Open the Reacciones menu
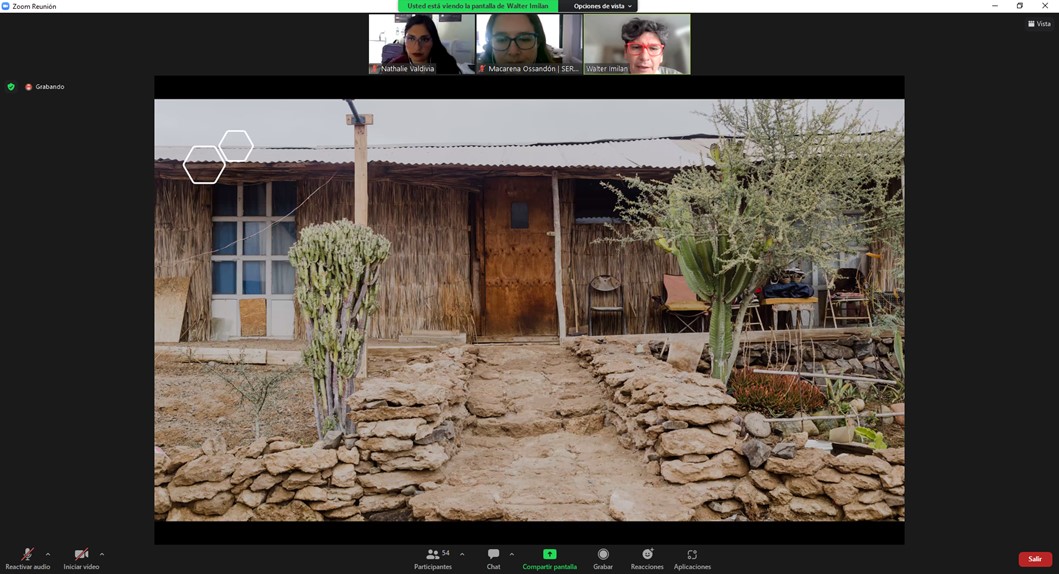The width and height of the screenshot is (1059, 574). [647, 558]
